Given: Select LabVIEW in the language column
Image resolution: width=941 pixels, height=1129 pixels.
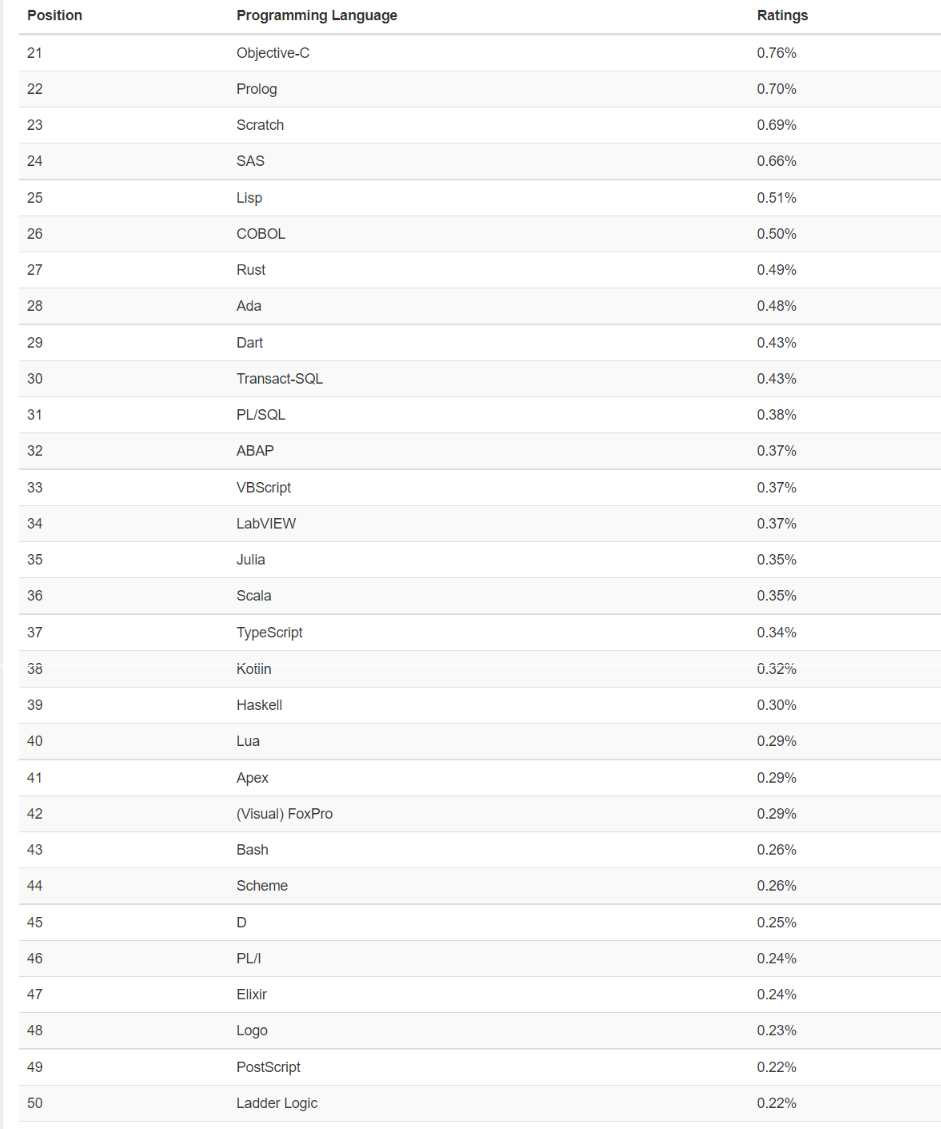Looking at the screenshot, I should [266, 524].
